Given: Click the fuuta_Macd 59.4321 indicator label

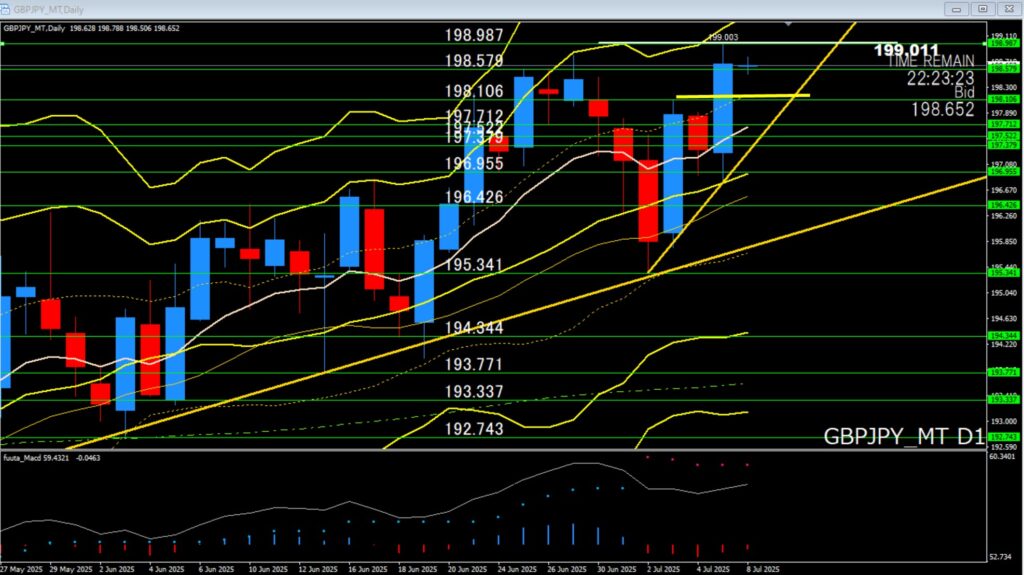Looking at the screenshot, I should pos(52,458).
